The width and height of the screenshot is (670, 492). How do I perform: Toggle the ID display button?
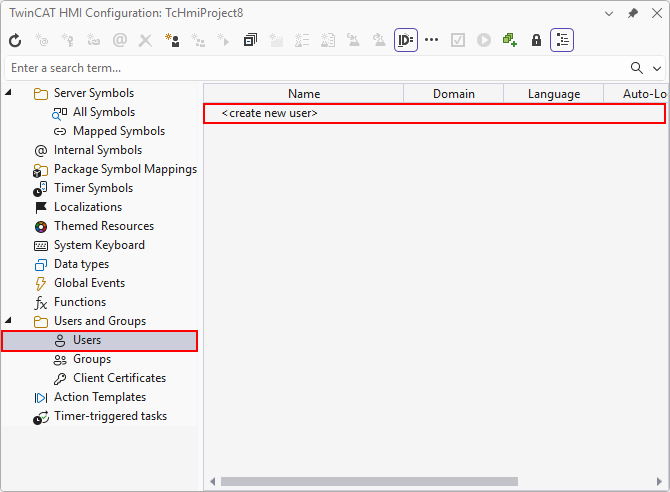point(405,41)
